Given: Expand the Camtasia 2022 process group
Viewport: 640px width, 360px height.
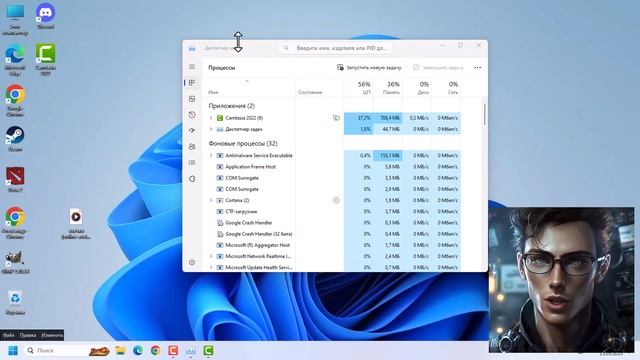Looking at the screenshot, I should [211, 118].
